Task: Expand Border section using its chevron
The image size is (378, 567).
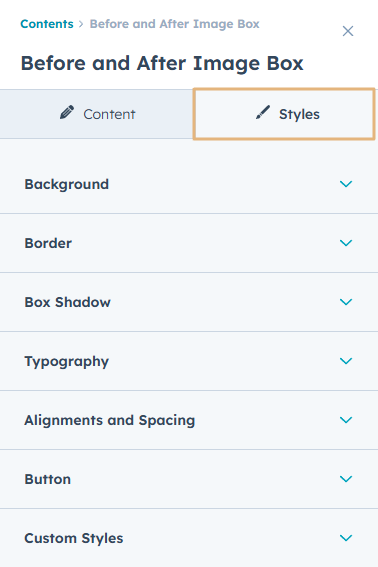Action: coord(346,243)
